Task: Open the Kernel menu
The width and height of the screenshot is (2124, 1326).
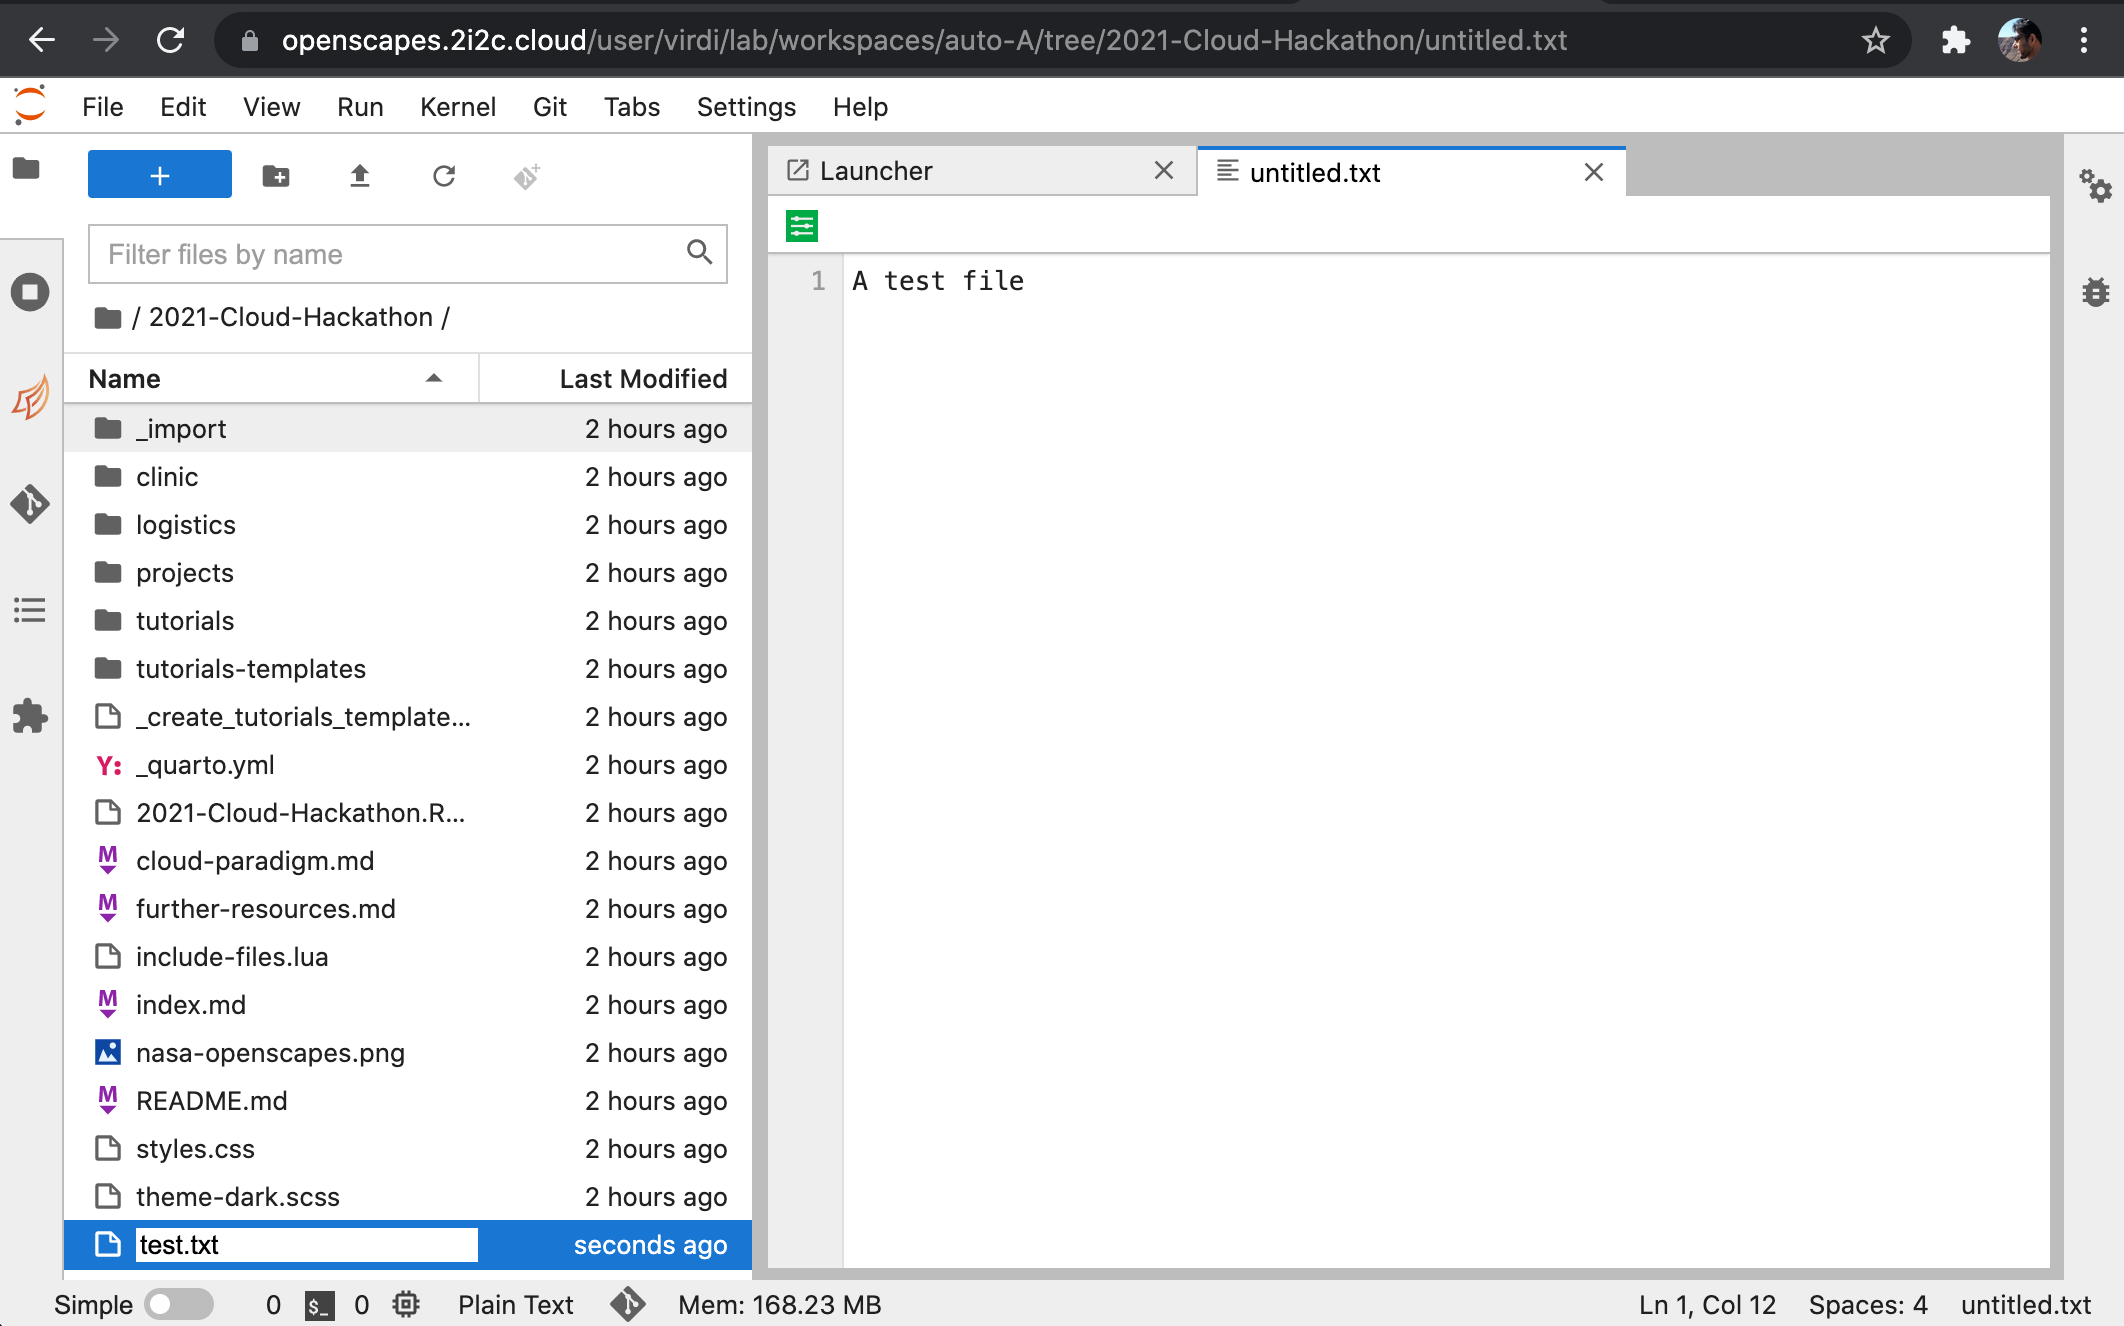Action: coord(457,107)
